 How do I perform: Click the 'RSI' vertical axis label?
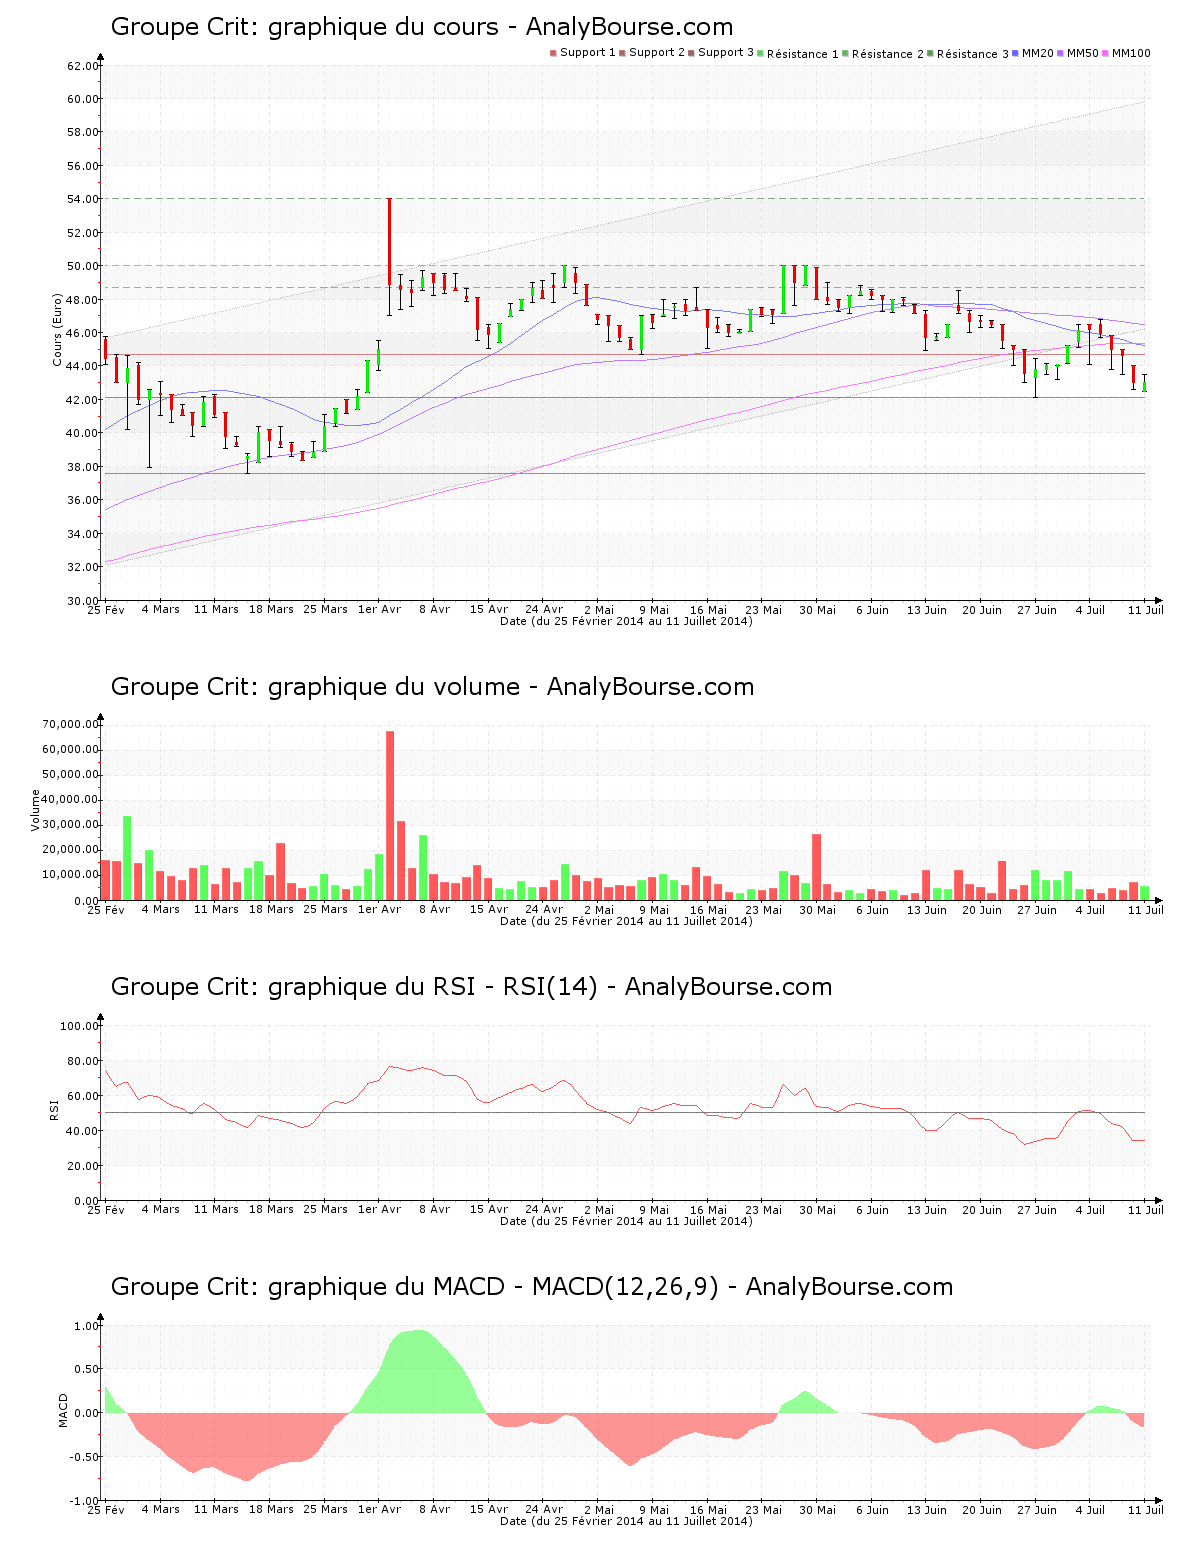click(x=54, y=1110)
